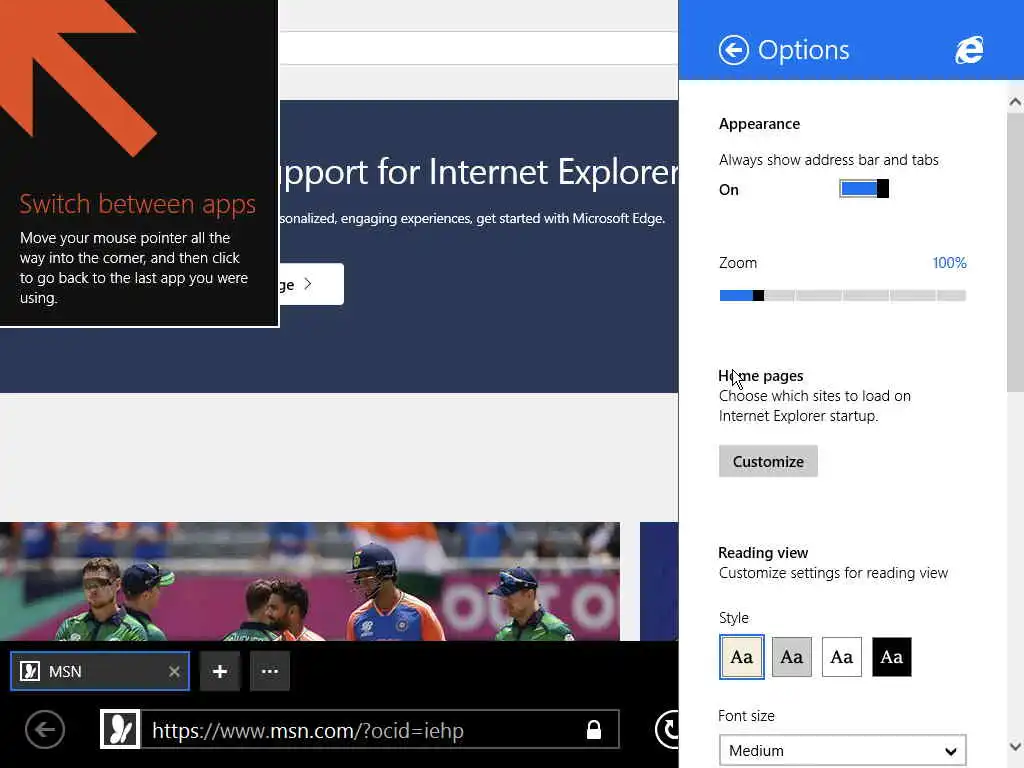Image resolution: width=1024 pixels, height=768 pixels.
Task: Select the white Aa reading style
Action: tap(841, 657)
